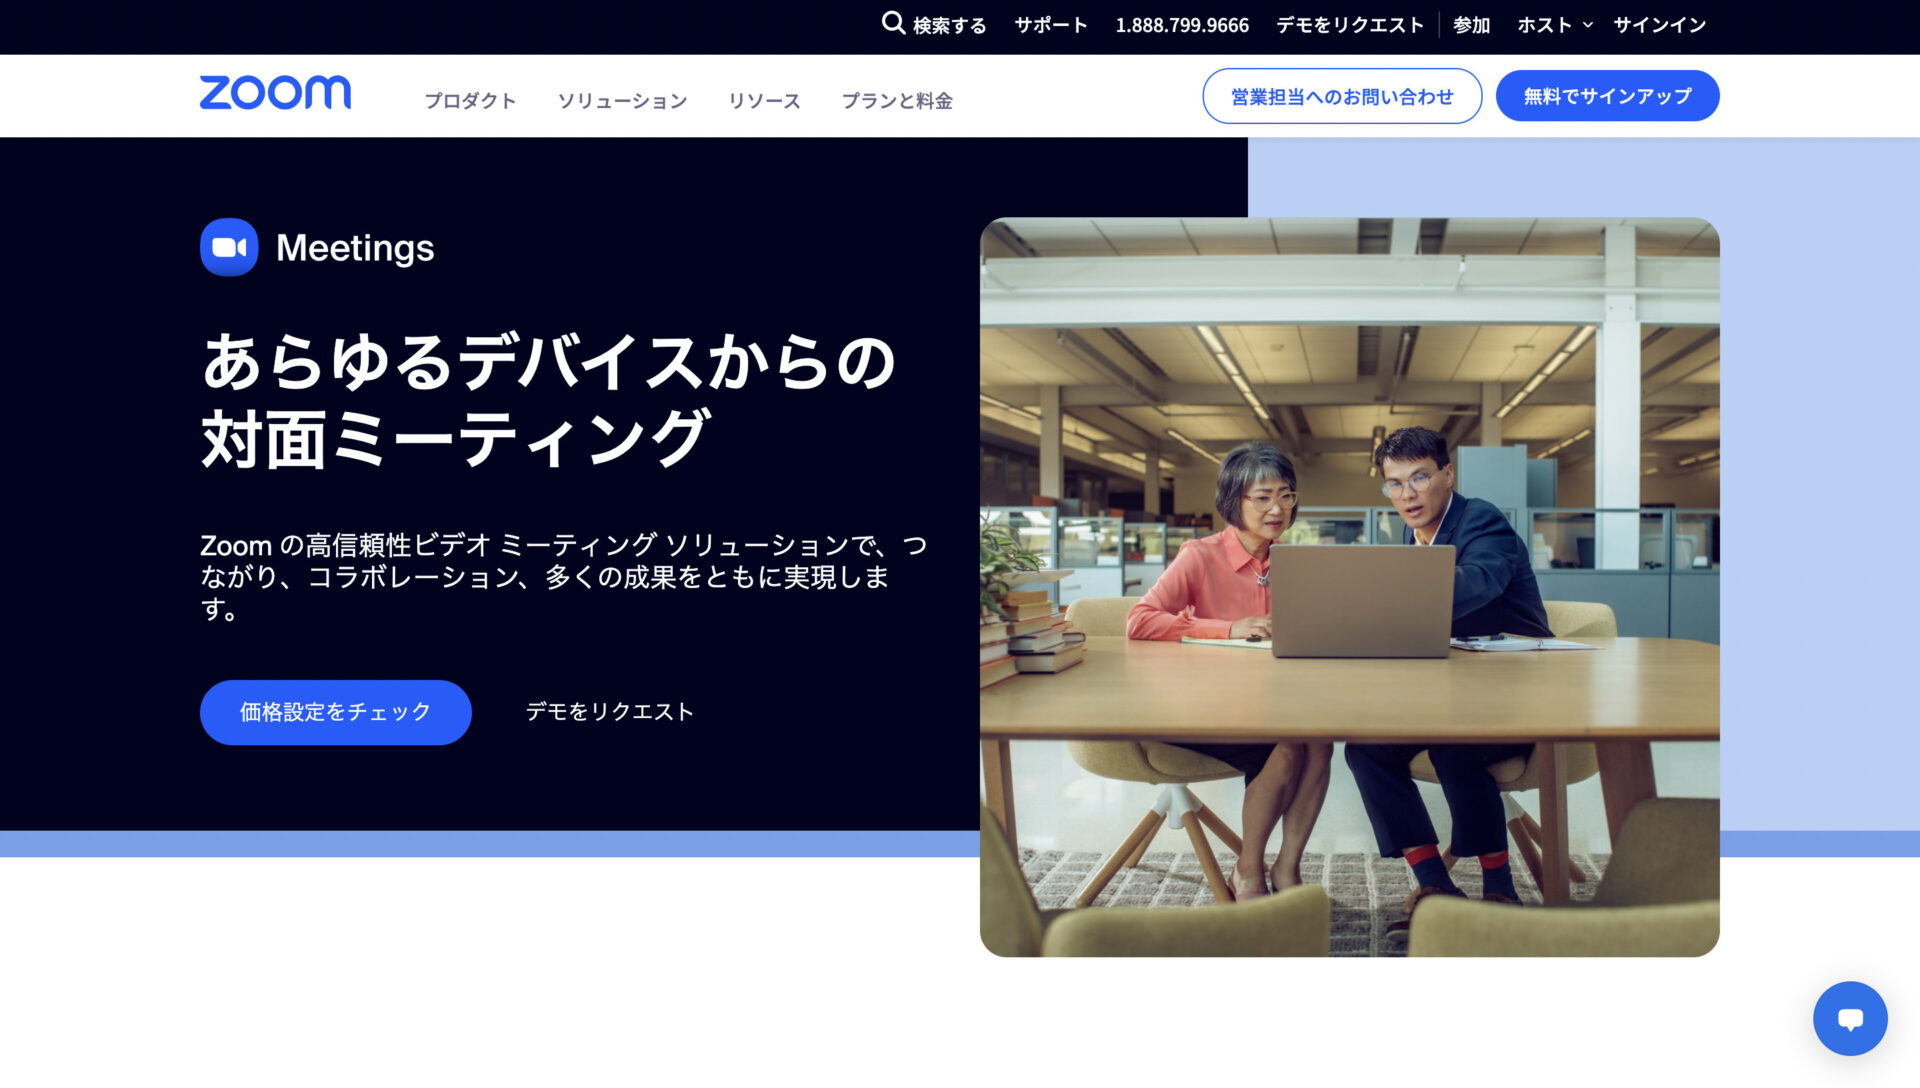Click 無料でサインアップ button
This screenshot has height=1088, width=1920.
point(1606,95)
